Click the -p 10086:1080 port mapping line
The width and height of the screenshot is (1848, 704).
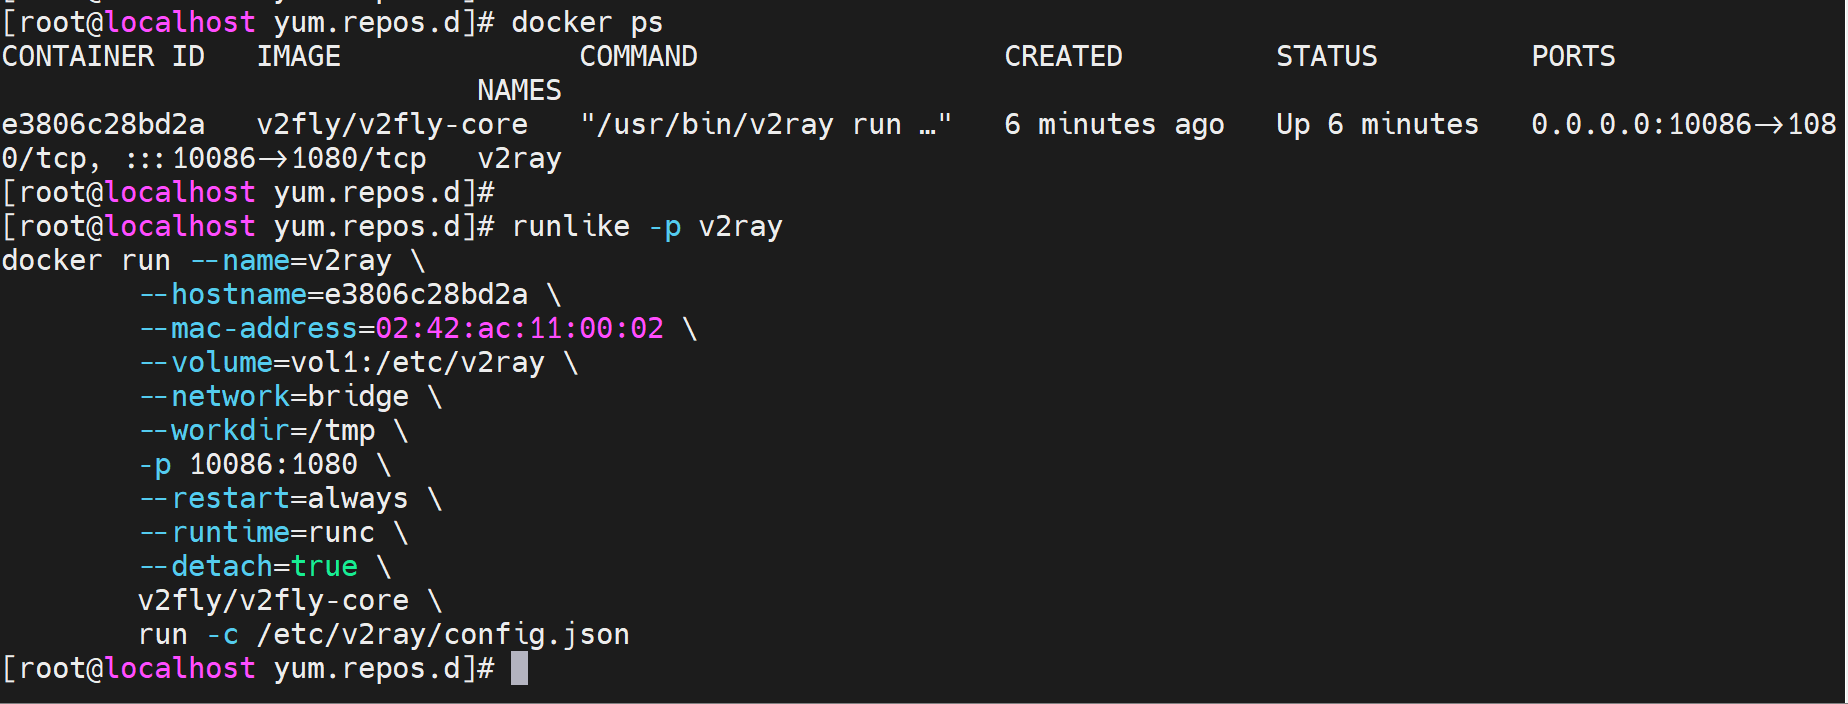248,465
